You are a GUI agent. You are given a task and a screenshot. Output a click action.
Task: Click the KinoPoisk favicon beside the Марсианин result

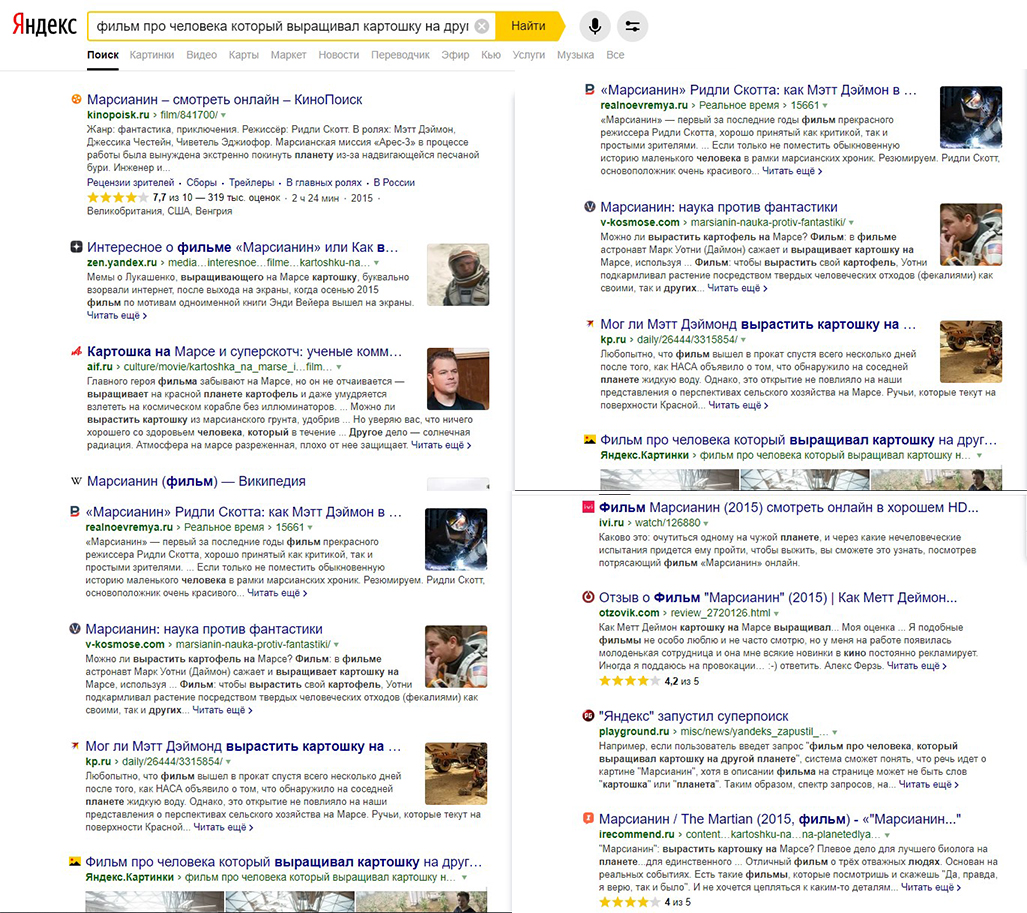tap(76, 100)
